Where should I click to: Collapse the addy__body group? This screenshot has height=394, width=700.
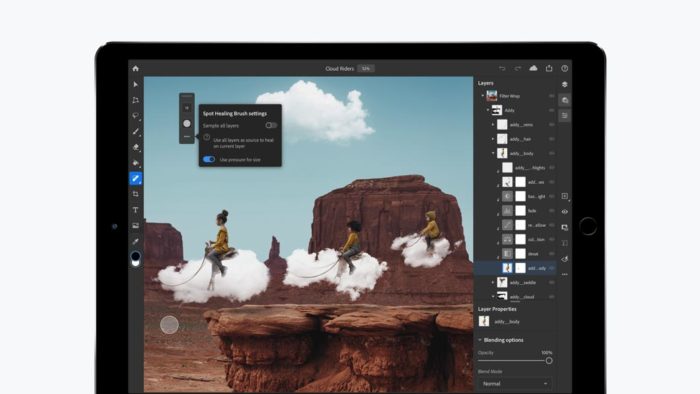coord(493,153)
